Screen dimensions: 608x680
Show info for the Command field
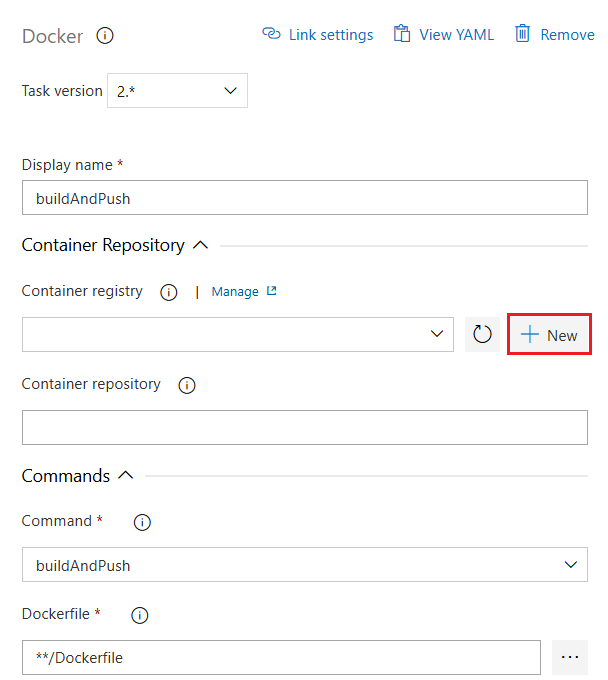[142, 522]
